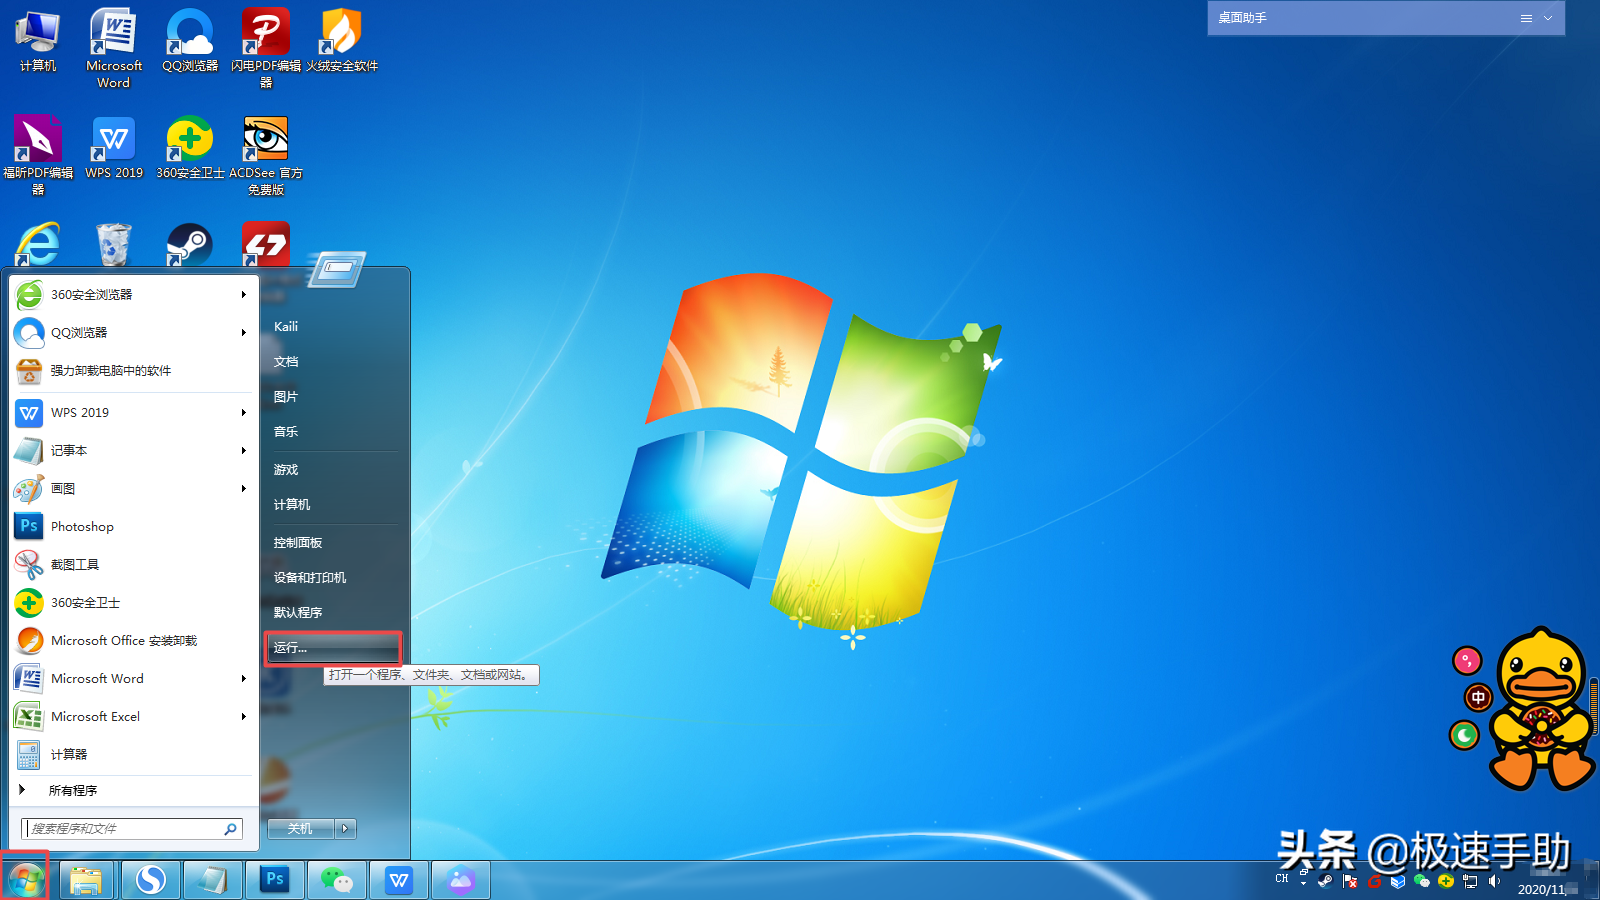Open QQ浏览器 desktop shortcut
1600x900 pixels.
coord(190,41)
